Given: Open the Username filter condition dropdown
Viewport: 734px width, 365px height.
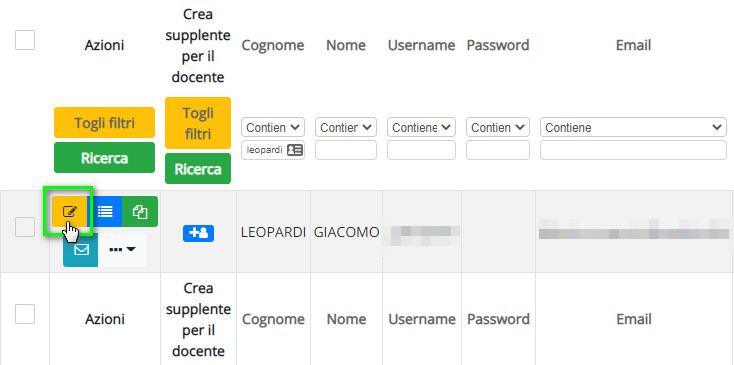Looking at the screenshot, I should [421, 127].
